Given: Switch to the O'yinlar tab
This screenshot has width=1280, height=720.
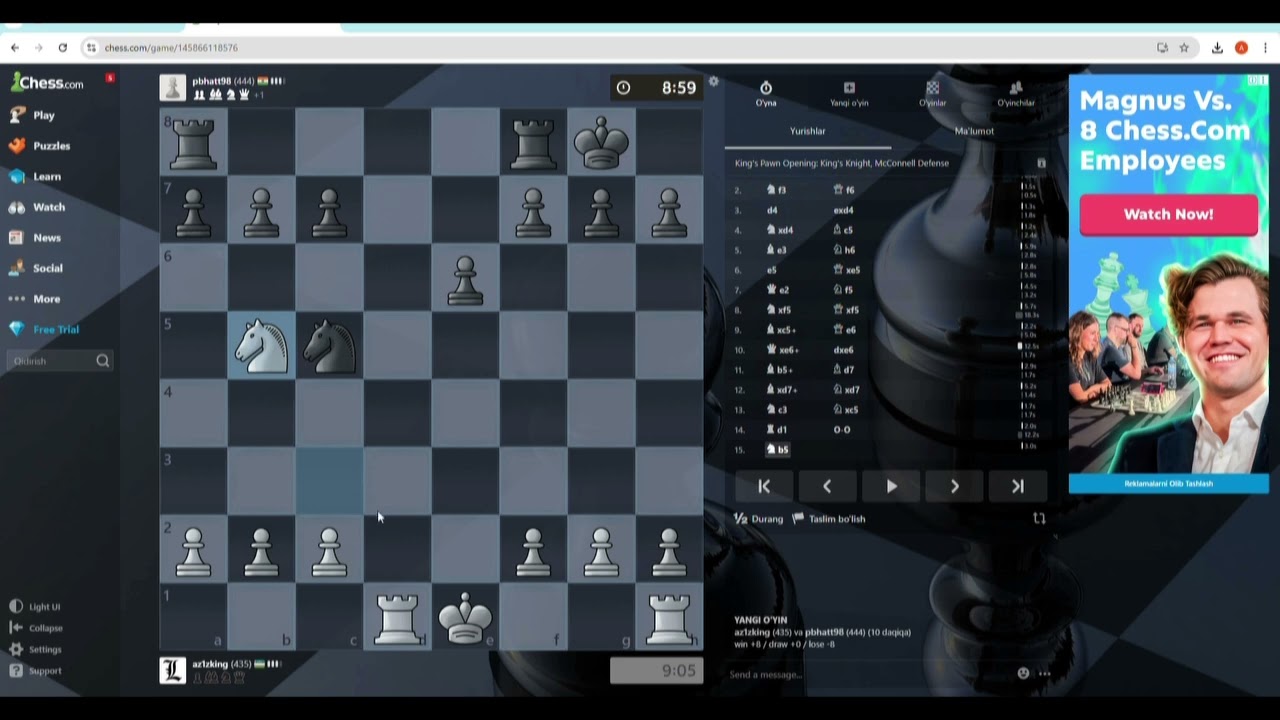Looking at the screenshot, I should click(x=932, y=94).
